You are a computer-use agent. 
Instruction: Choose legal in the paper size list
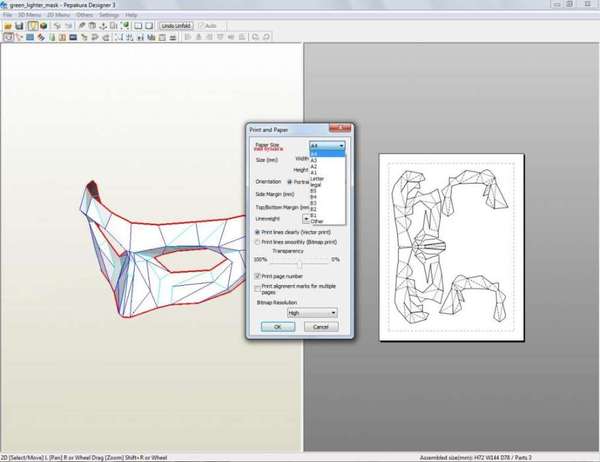tap(327, 185)
